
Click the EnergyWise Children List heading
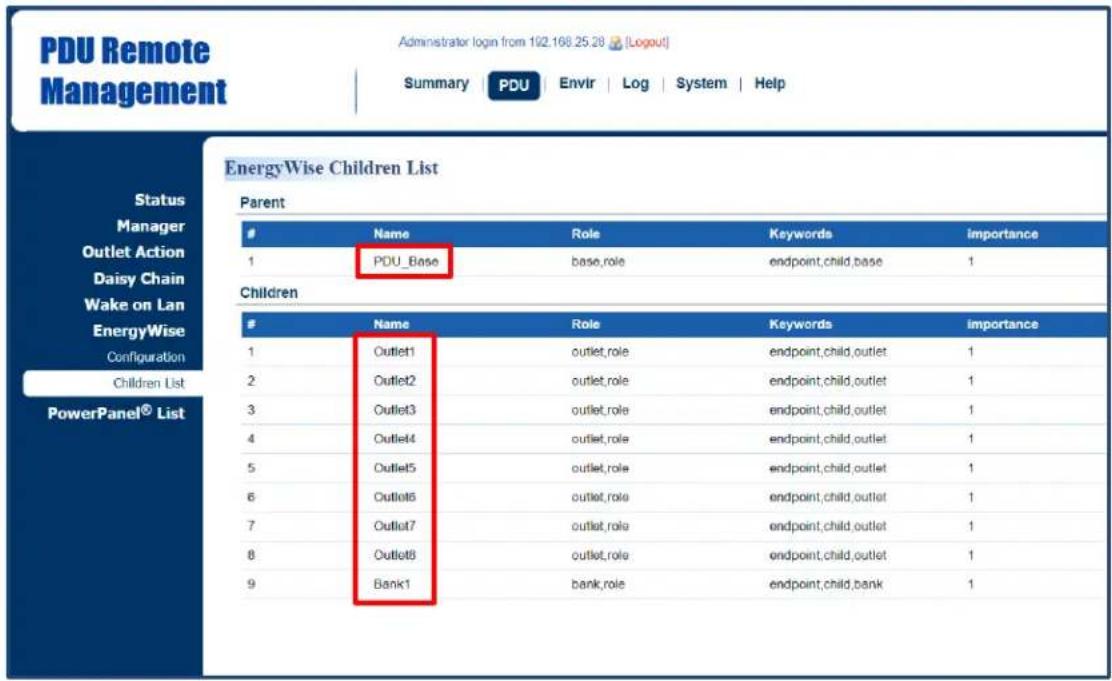pyautogui.click(x=331, y=168)
